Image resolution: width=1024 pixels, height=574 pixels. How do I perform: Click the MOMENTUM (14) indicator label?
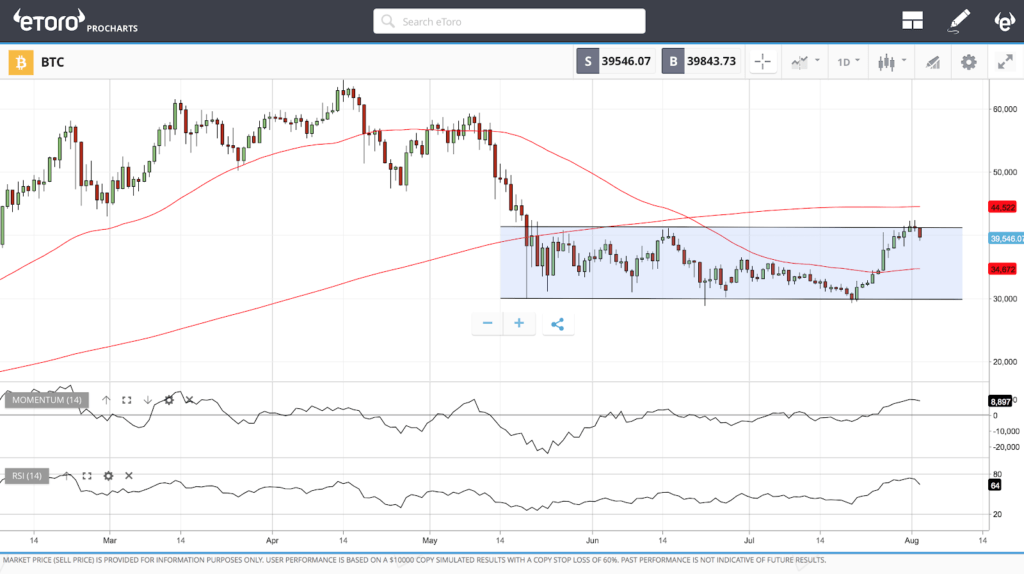coord(46,400)
